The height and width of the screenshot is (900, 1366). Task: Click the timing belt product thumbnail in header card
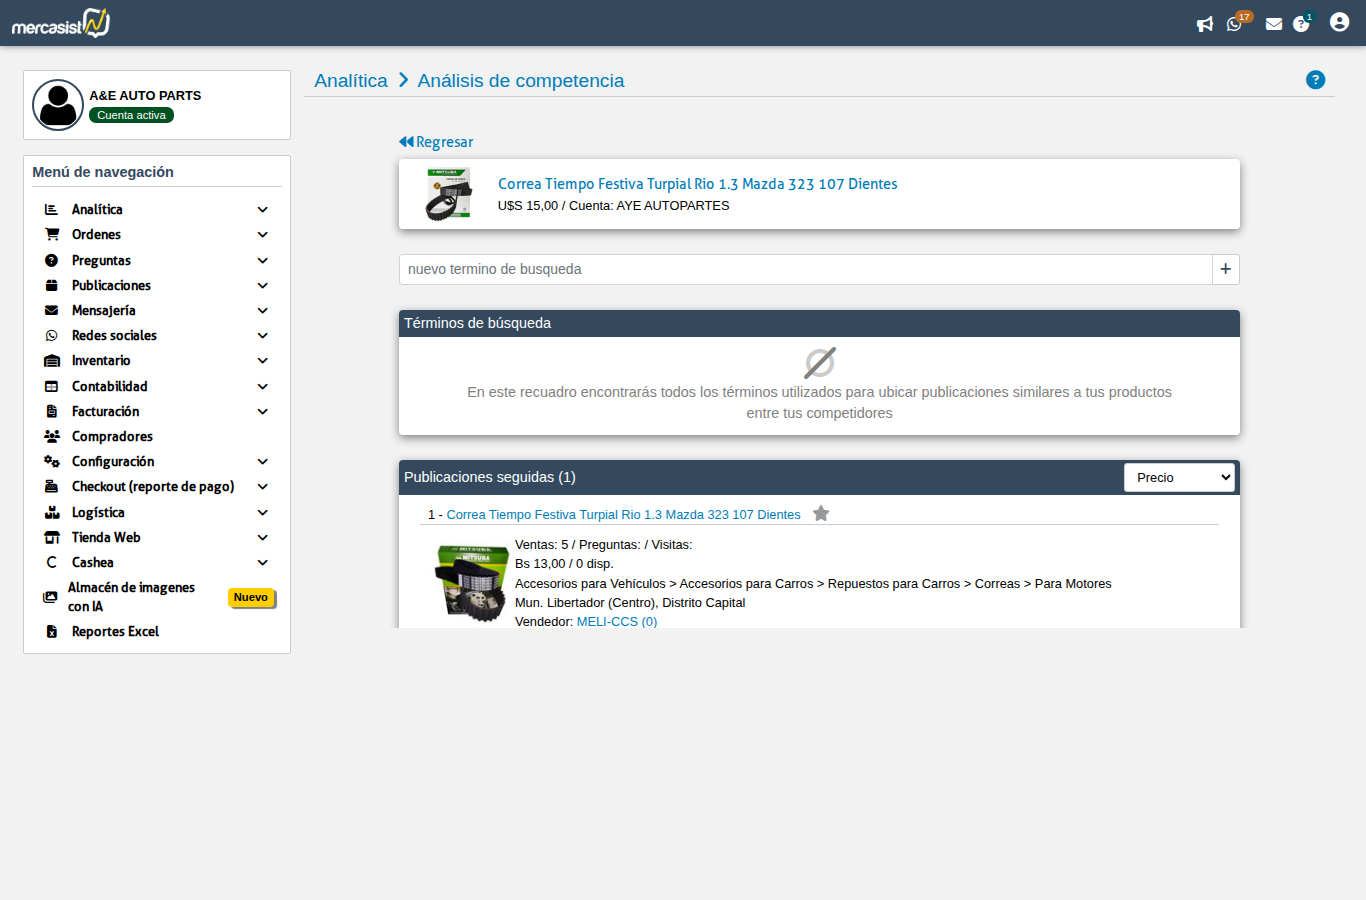click(448, 194)
